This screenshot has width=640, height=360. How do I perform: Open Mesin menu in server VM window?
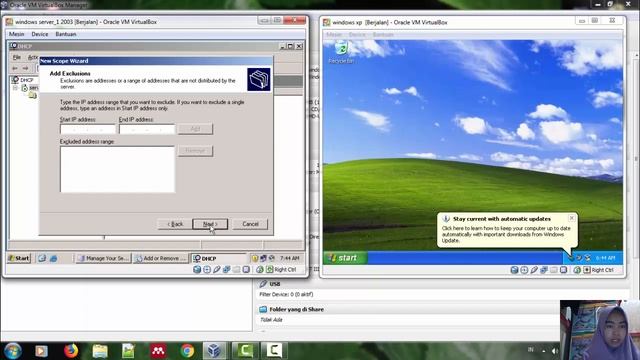click(17, 34)
